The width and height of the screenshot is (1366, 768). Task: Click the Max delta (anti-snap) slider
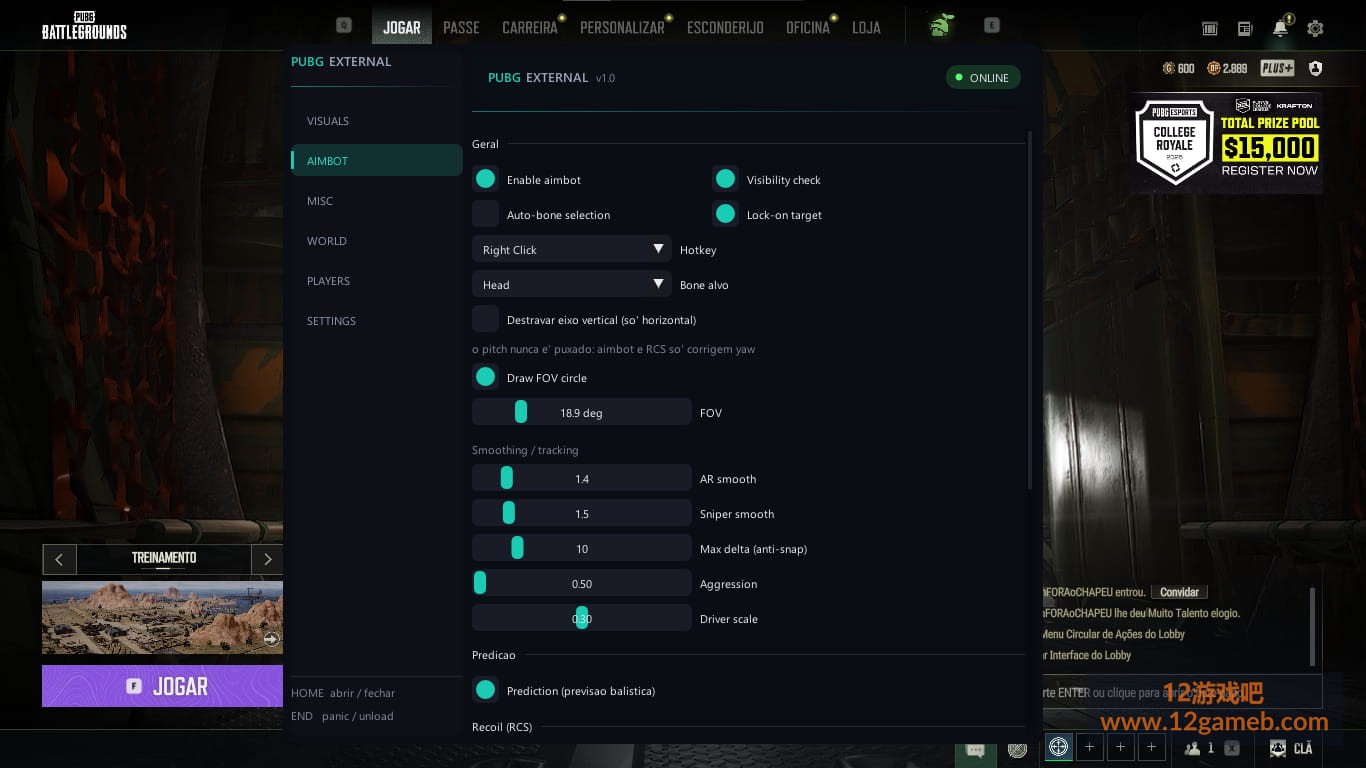pyautogui.click(x=582, y=548)
